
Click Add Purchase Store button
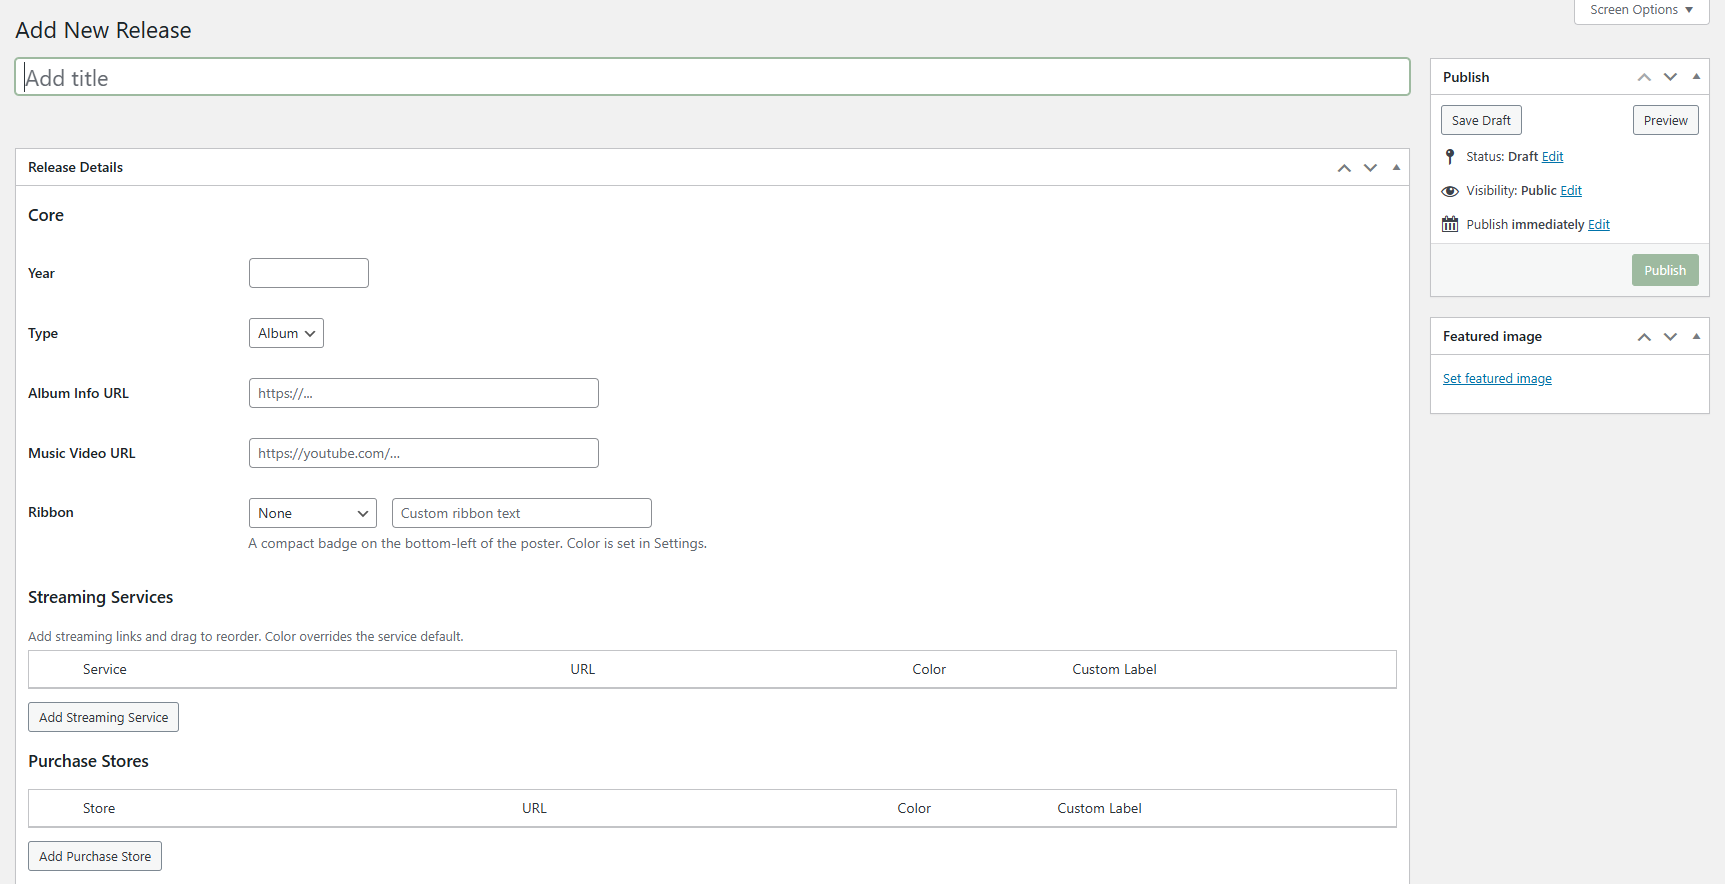tap(95, 856)
